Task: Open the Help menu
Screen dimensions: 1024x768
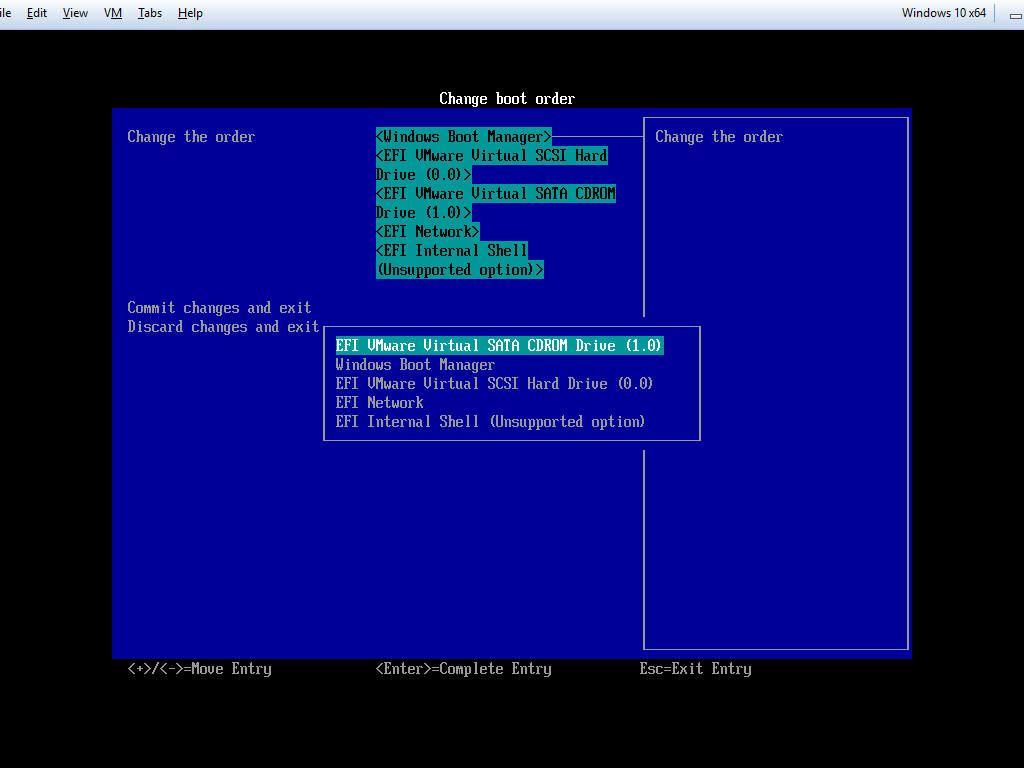Action: tap(190, 13)
